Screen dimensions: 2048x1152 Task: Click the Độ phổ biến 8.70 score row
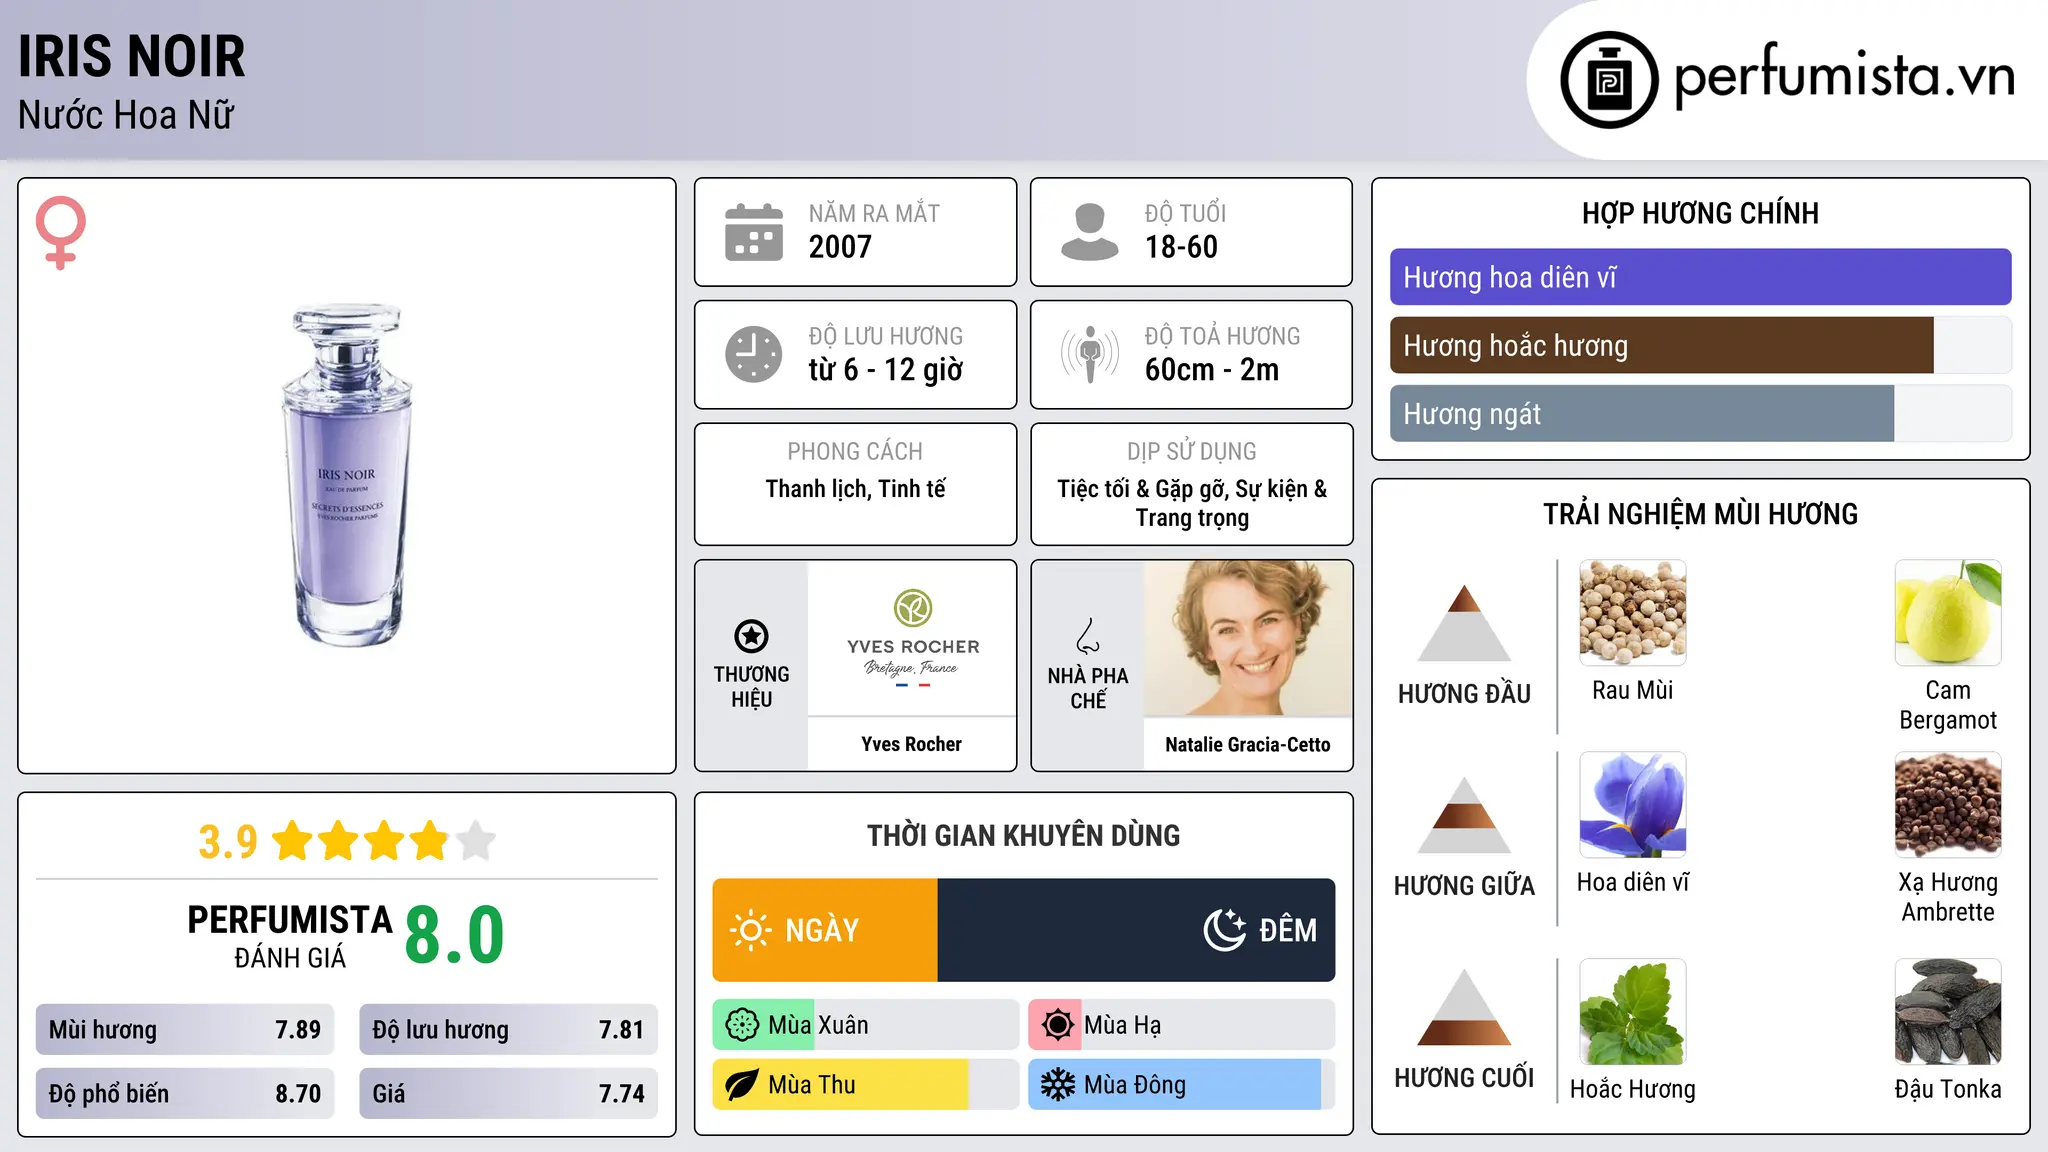click(x=185, y=1094)
